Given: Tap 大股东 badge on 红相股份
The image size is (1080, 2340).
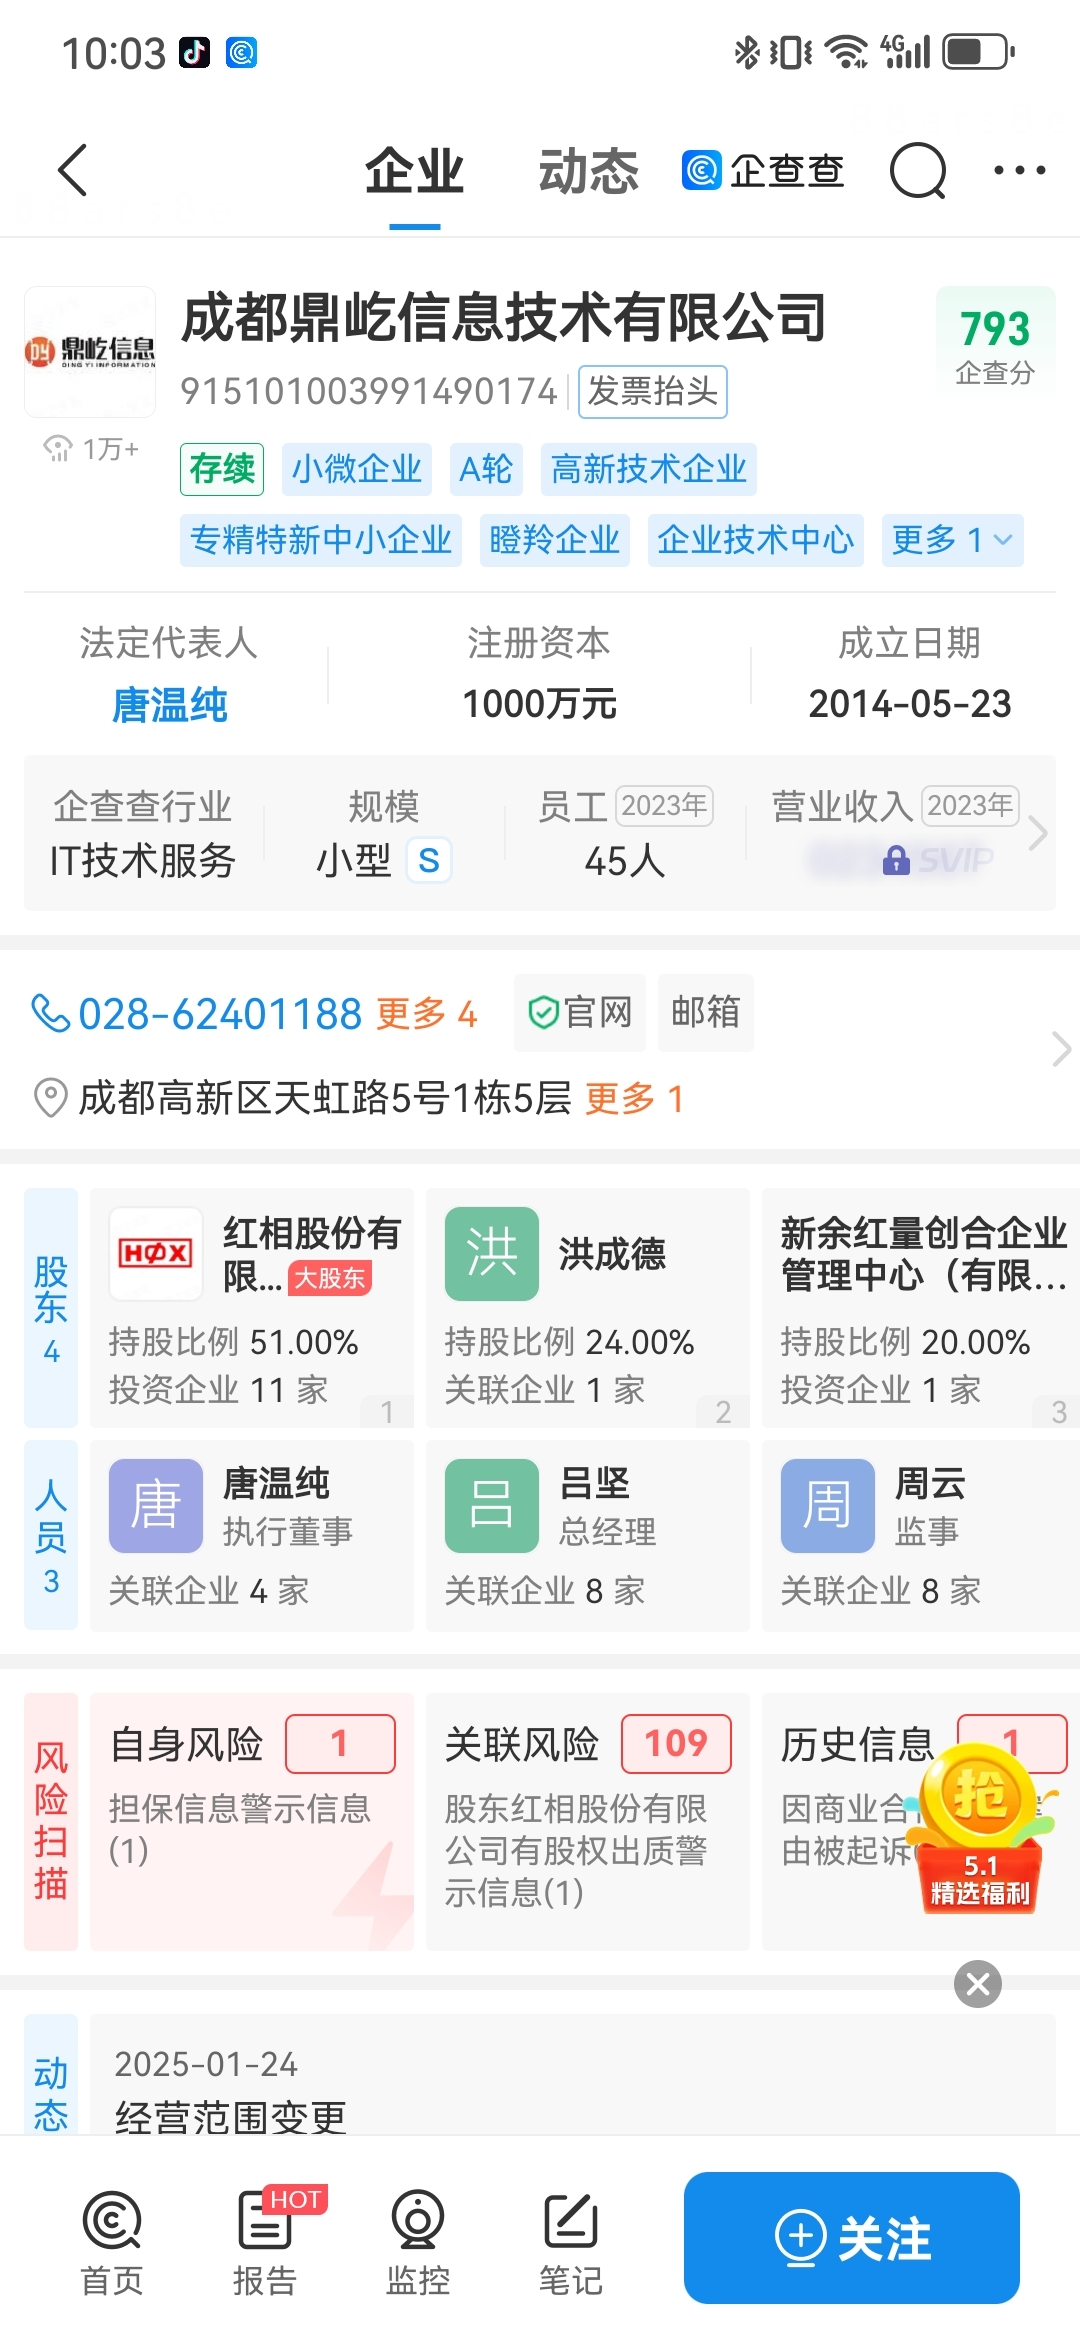Looking at the screenshot, I should [x=330, y=1278].
